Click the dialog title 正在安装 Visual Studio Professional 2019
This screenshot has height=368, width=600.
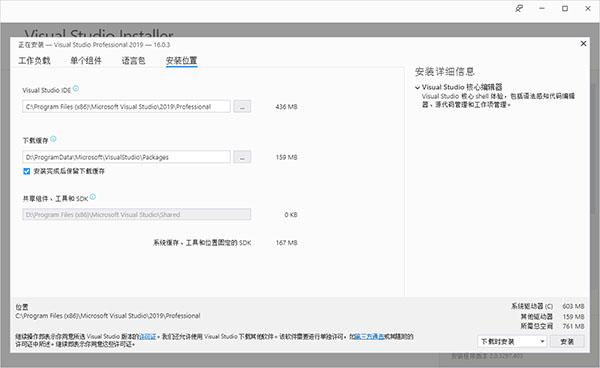[x=94, y=45]
